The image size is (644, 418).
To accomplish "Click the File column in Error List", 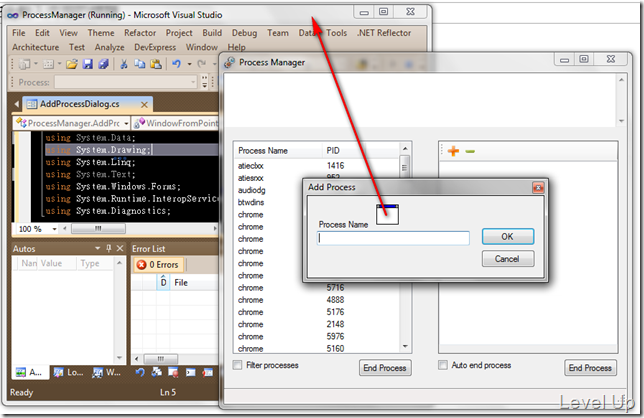I will (x=193, y=282).
